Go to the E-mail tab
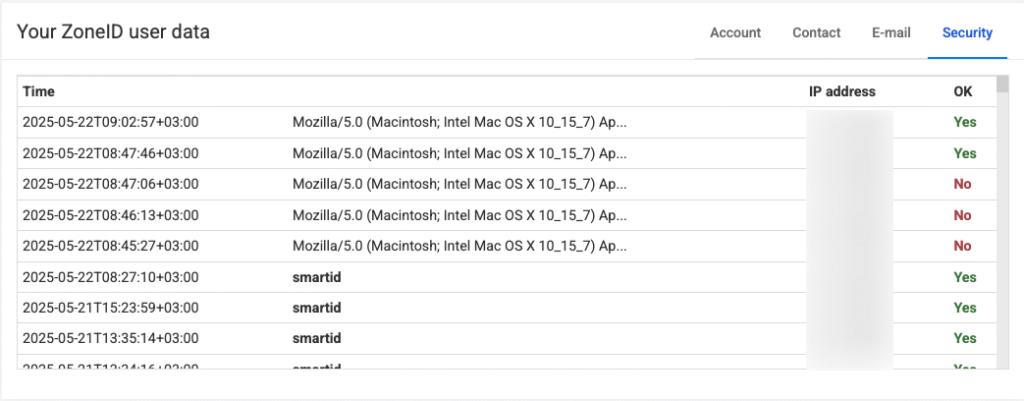 point(891,32)
